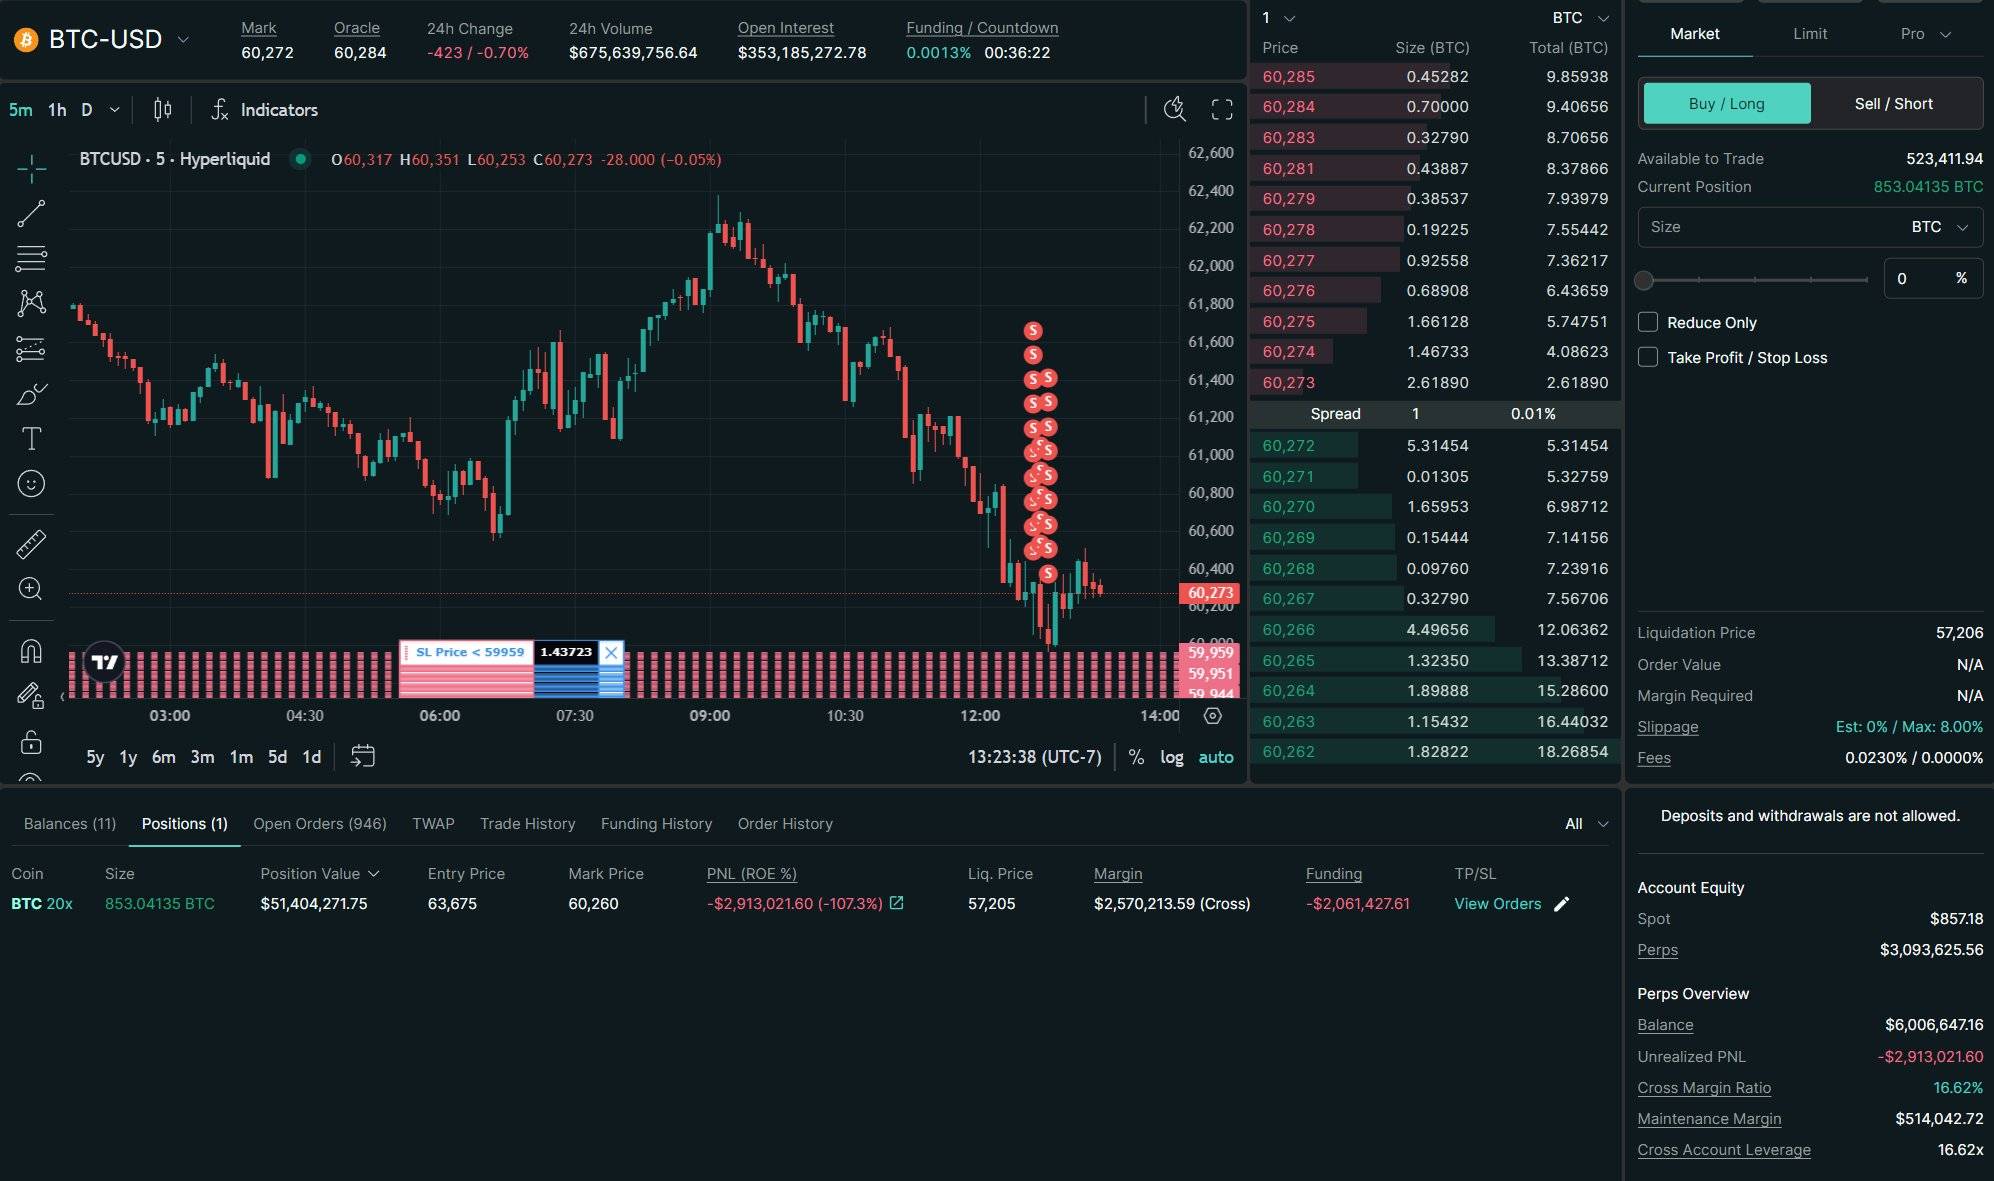Select the ruler measure tool
Image resolution: width=1994 pixels, height=1181 pixels.
(31, 544)
